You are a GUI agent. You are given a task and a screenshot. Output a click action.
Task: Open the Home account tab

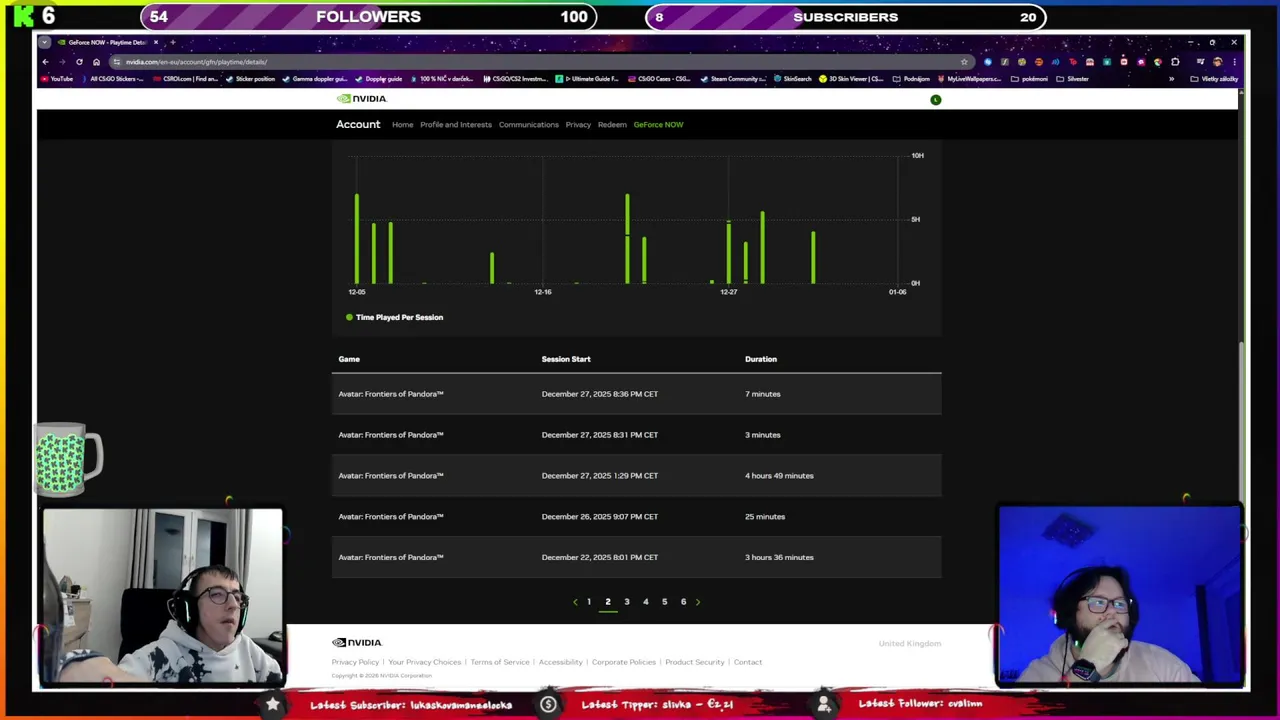402,125
